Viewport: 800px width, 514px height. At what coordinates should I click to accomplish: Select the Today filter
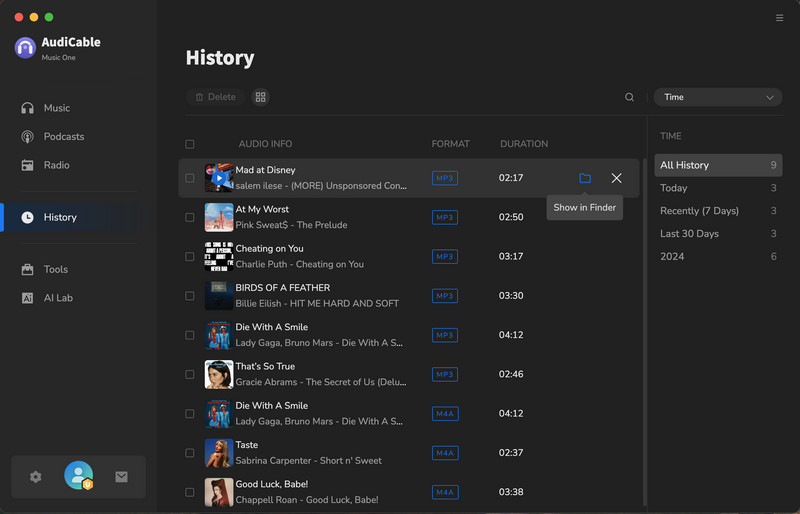pyautogui.click(x=718, y=188)
